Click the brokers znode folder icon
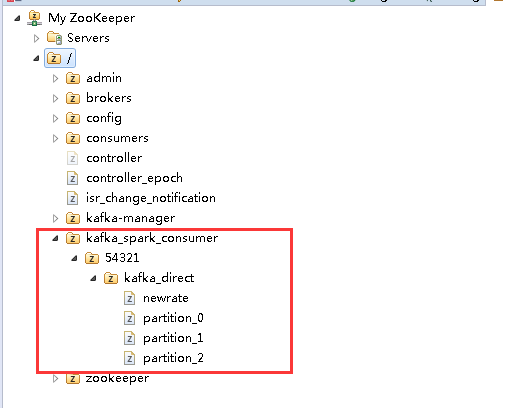The width and height of the screenshot is (516, 408). click(x=73, y=98)
